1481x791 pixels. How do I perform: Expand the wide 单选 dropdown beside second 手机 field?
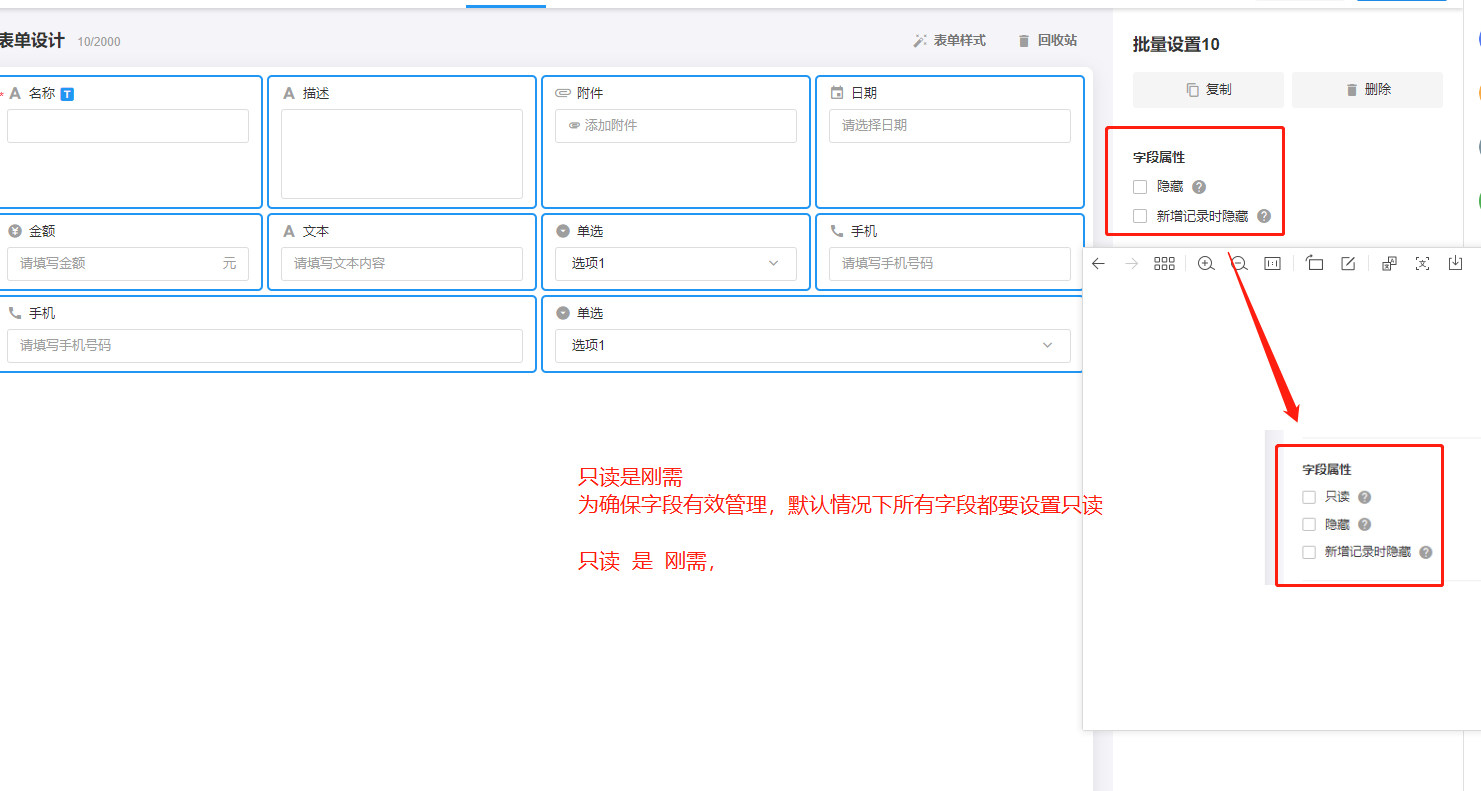812,345
